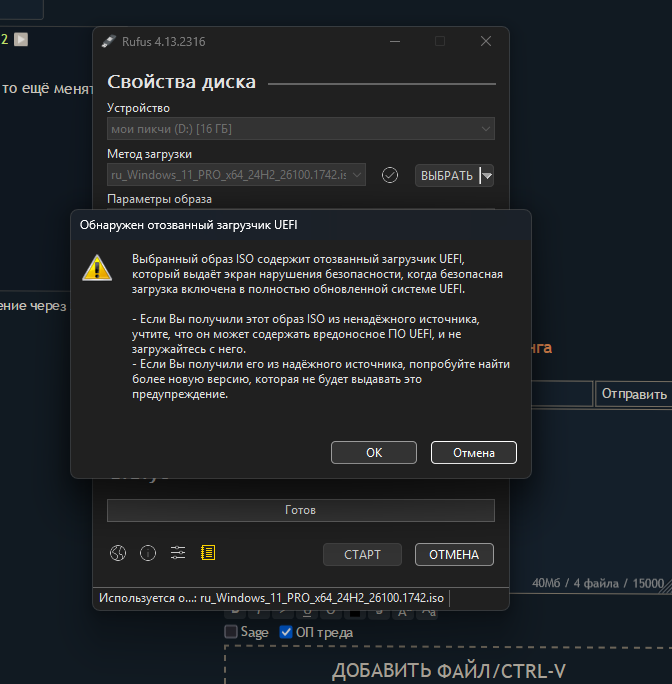Image resolution: width=672 pixels, height=684 pixels.
Task: Open the Rufus info icon
Action: tap(148, 553)
